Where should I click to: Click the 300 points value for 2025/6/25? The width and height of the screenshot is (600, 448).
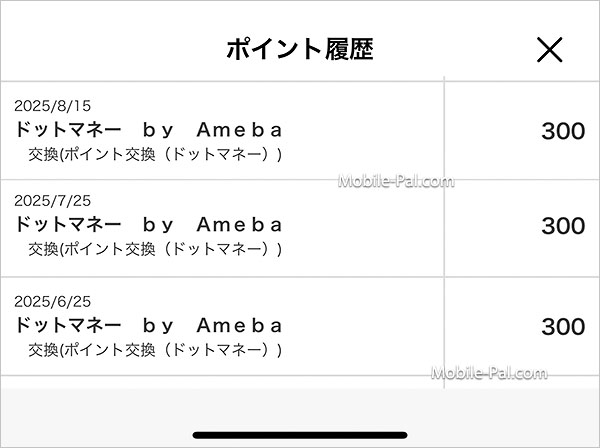(x=563, y=326)
